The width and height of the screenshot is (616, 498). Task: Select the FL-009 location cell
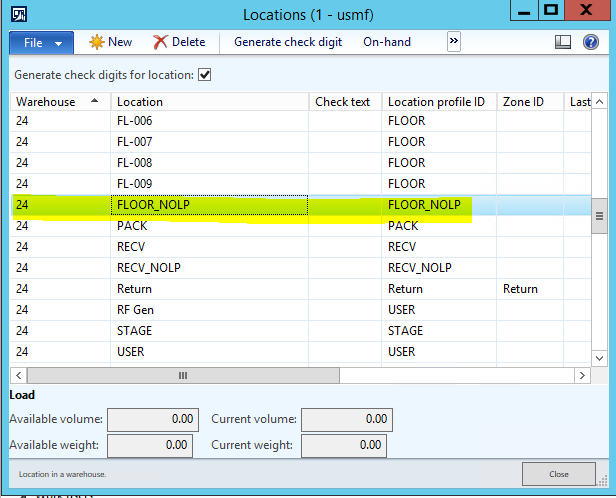pyautogui.click(x=210, y=184)
